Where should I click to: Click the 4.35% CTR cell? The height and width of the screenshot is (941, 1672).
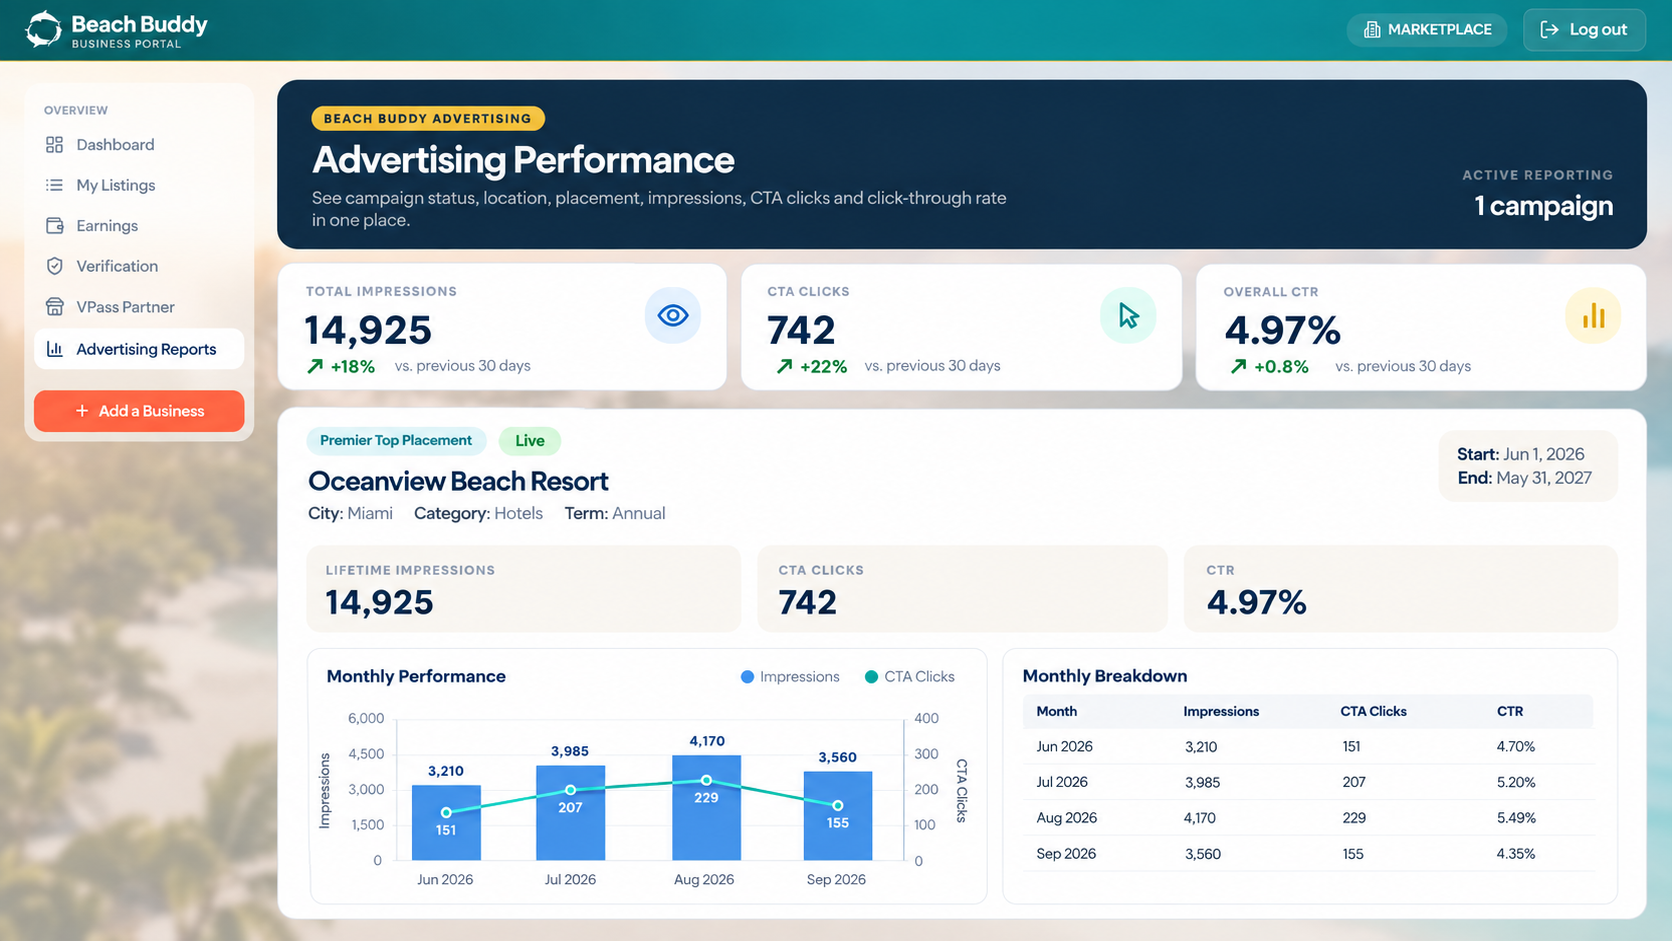point(1516,854)
